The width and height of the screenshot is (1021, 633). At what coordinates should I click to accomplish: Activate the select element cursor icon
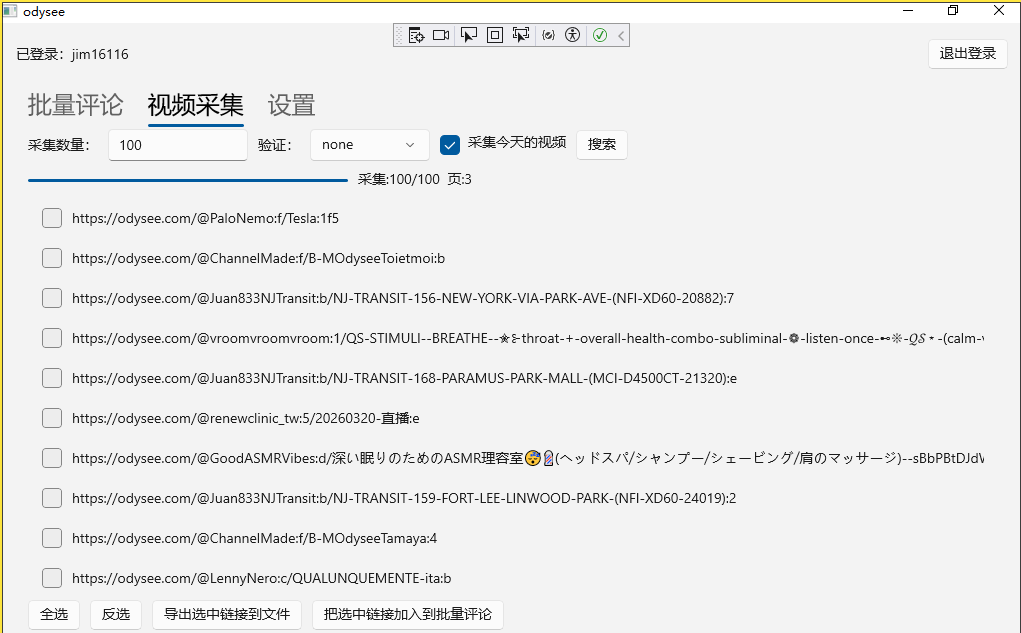468,35
